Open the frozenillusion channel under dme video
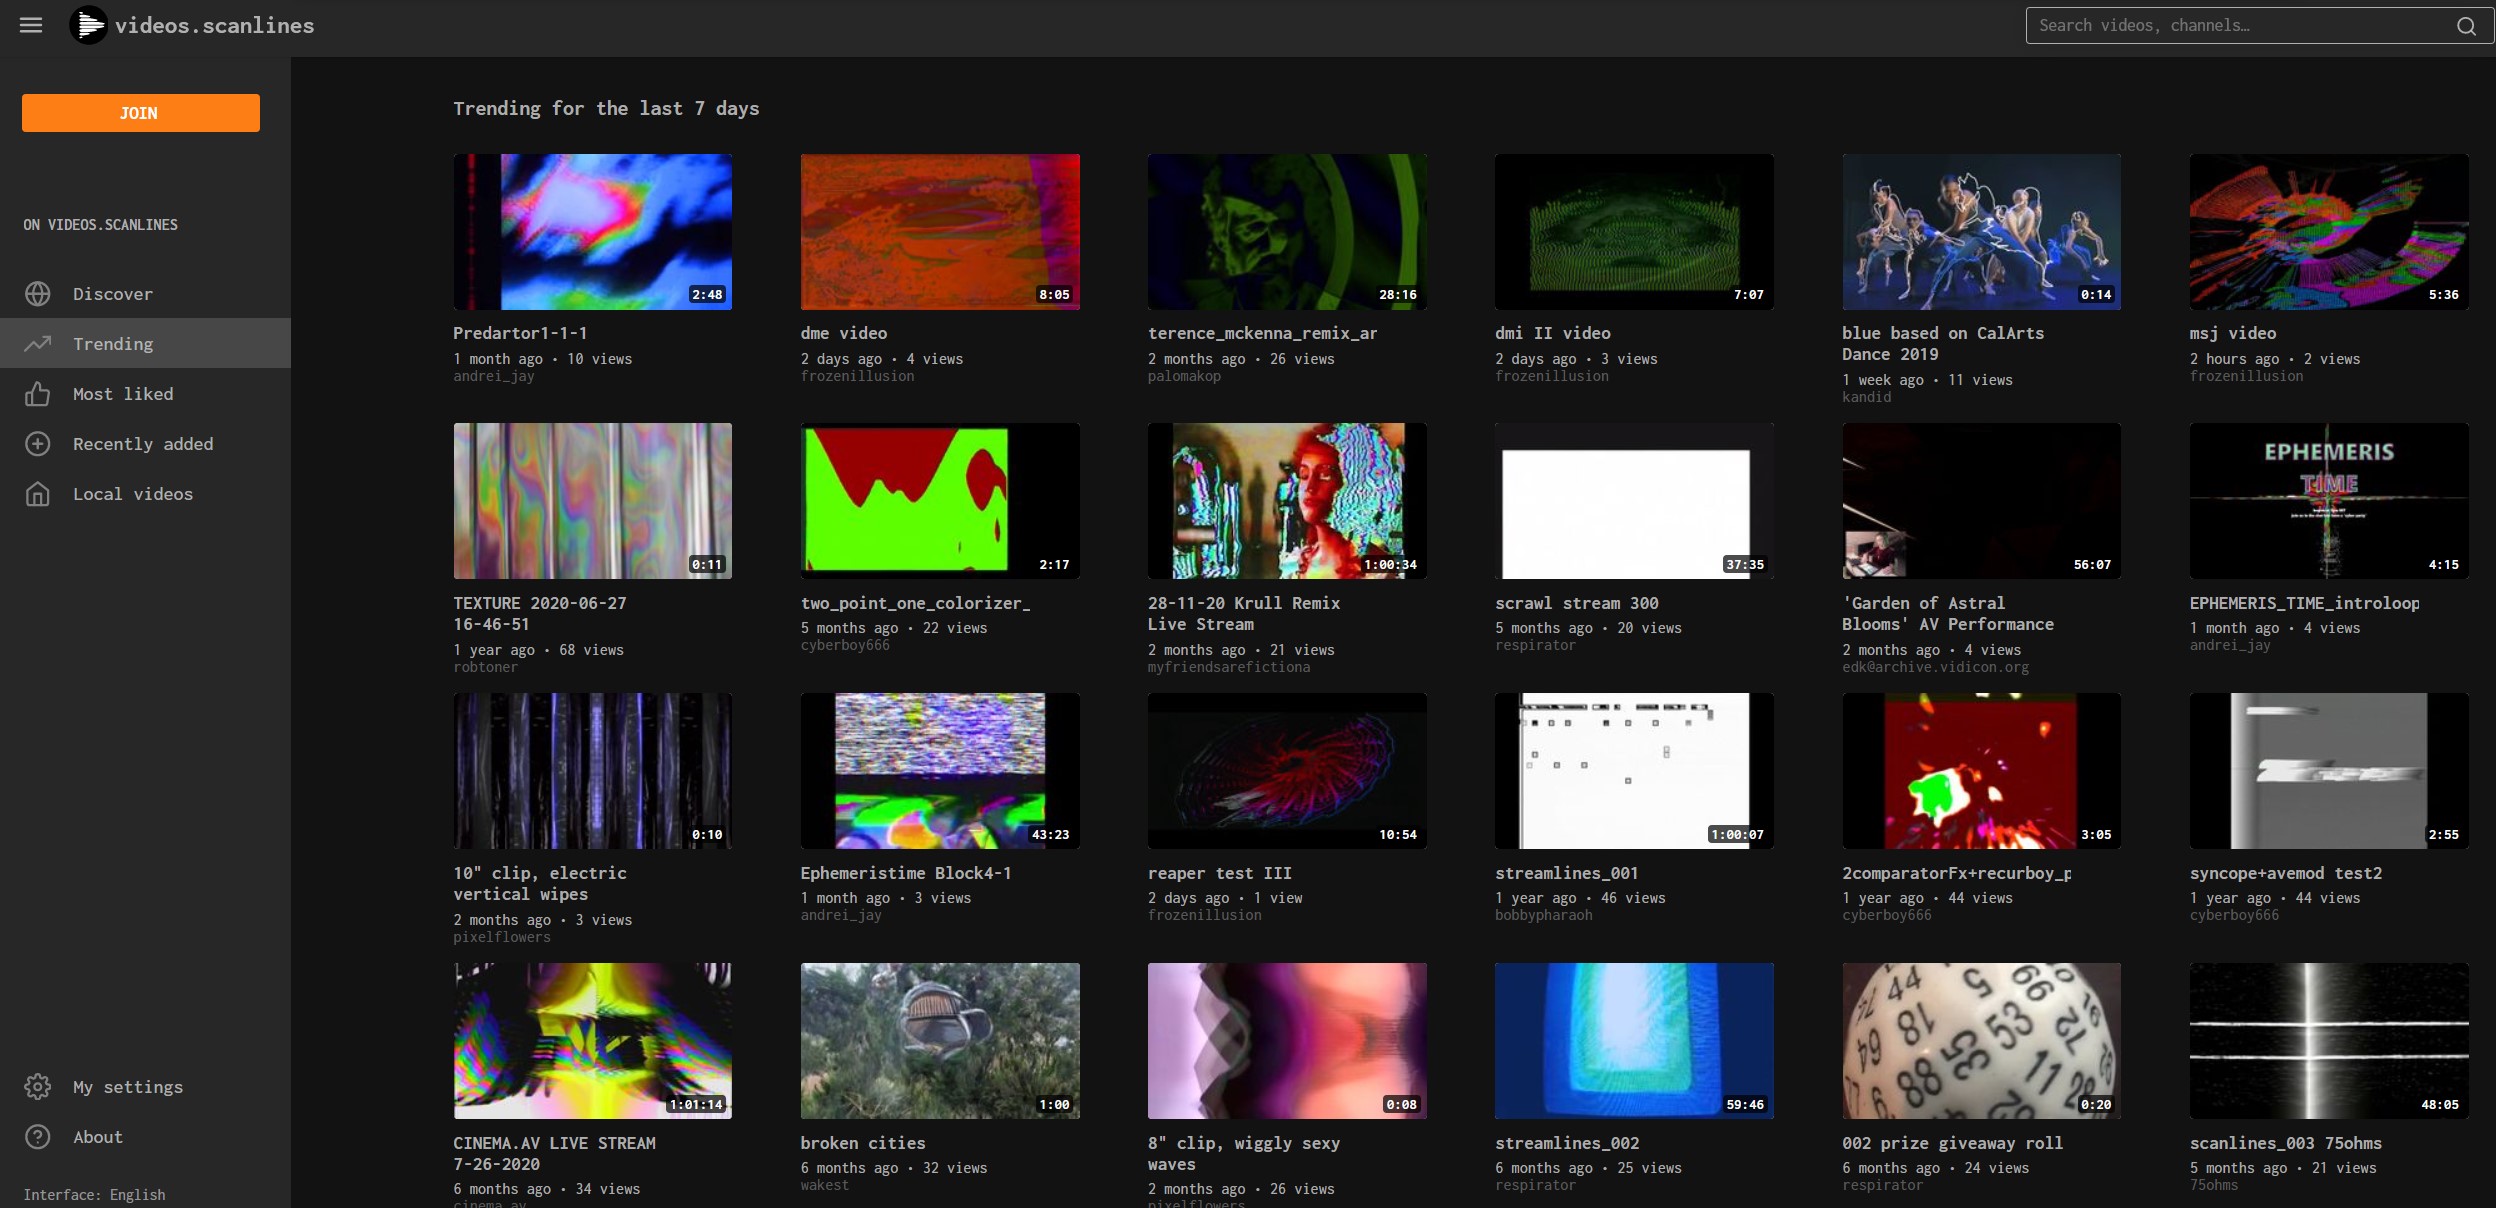2496x1208 pixels. [x=857, y=377]
